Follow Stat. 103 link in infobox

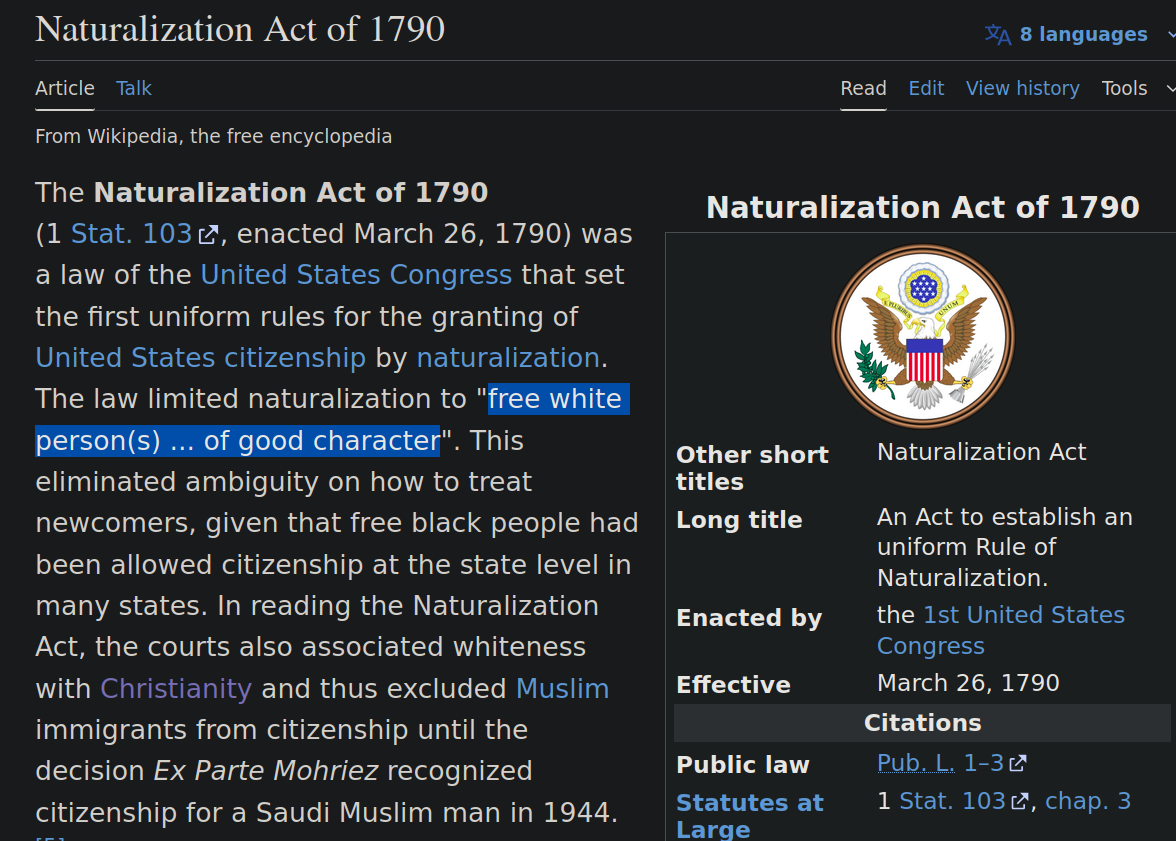[952, 801]
